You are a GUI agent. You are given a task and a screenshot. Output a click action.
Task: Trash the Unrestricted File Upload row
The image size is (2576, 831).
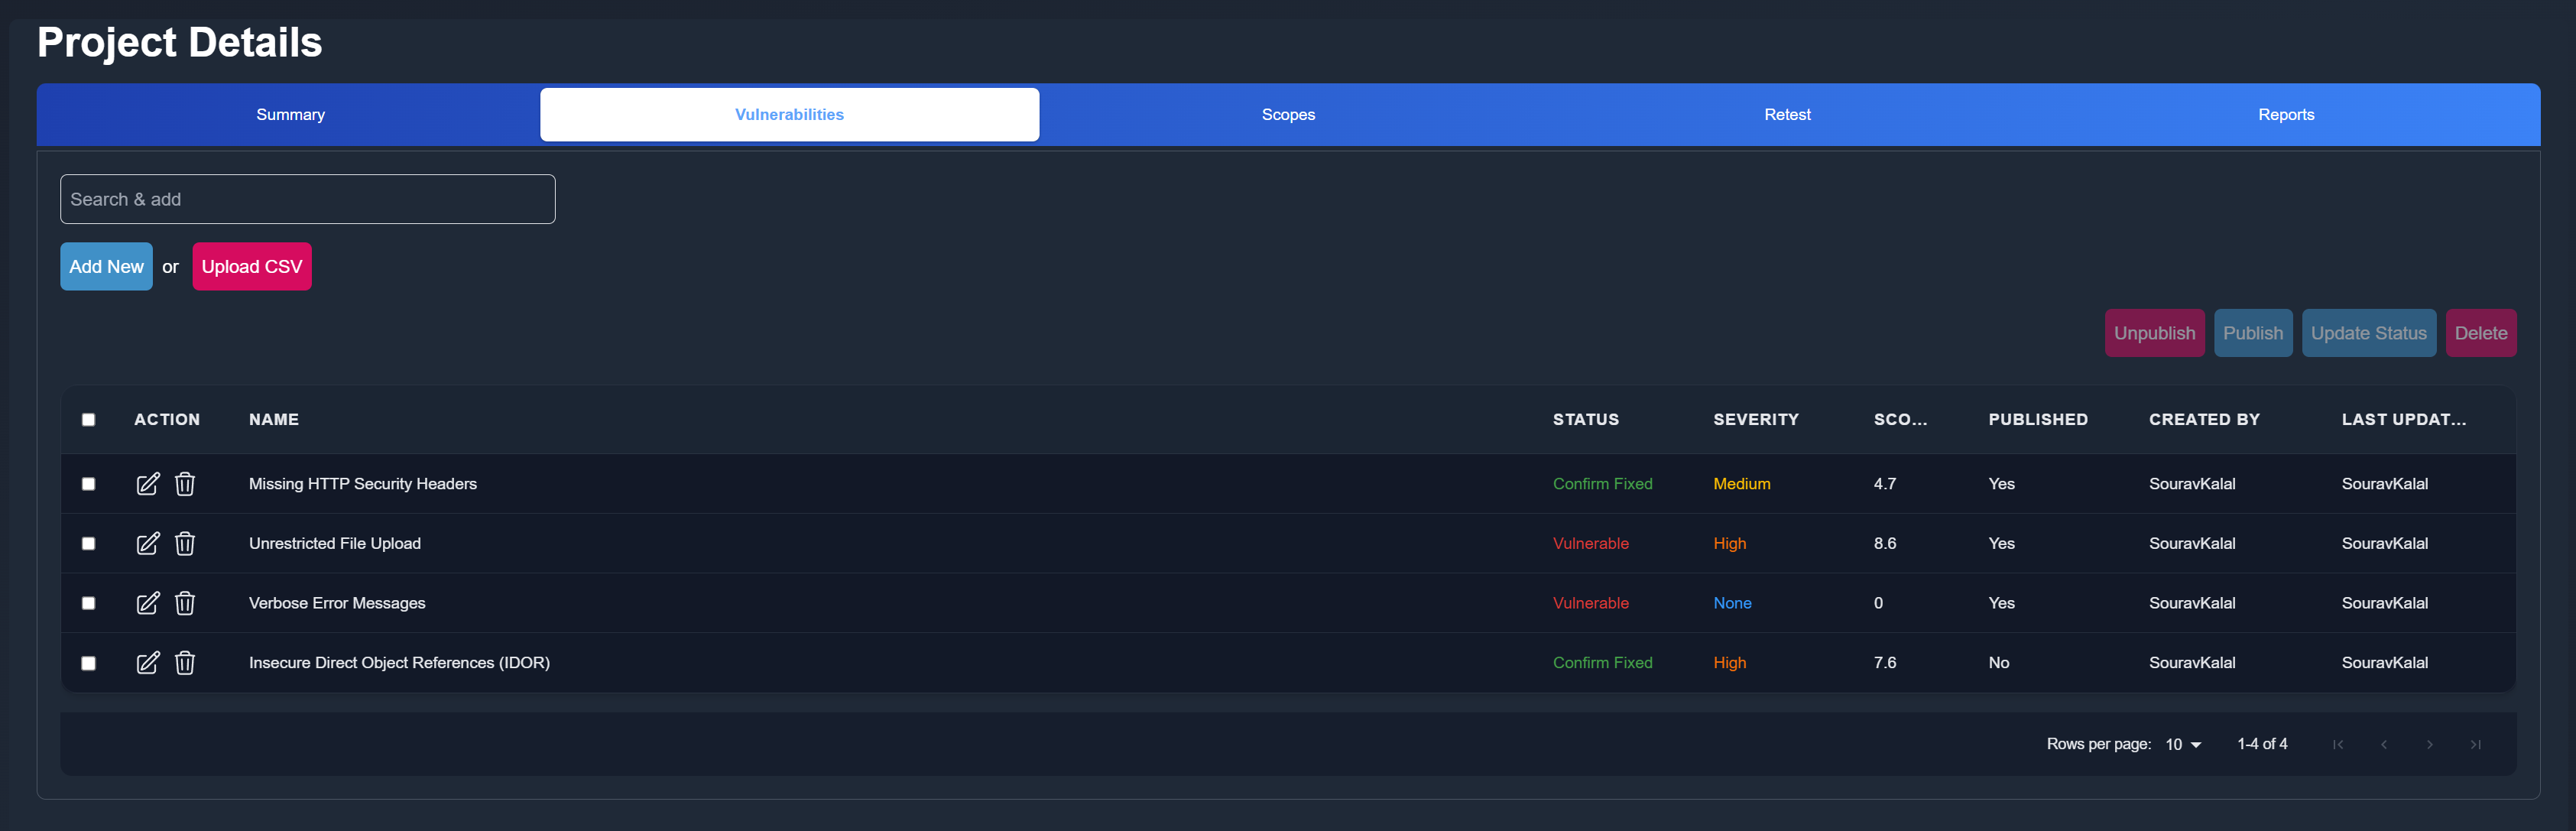click(x=185, y=544)
